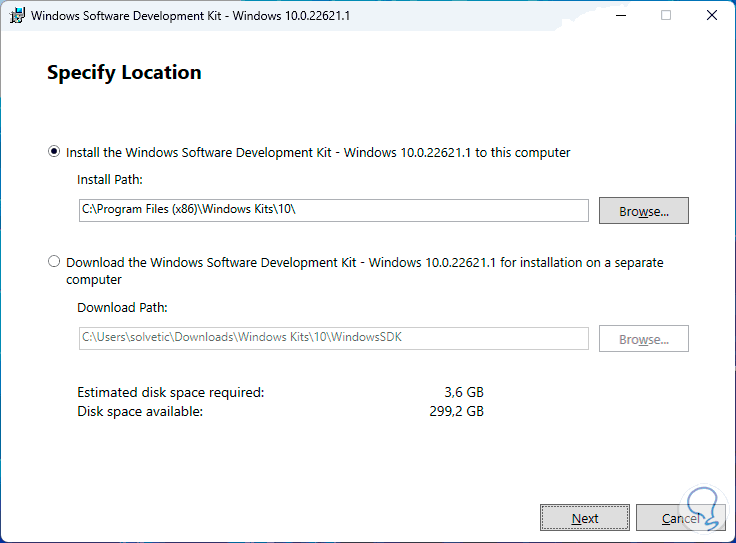Image resolution: width=736 pixels, height=543 pixels.
Task: Click the Download Path text field
Action: click(x=333, y=338)
